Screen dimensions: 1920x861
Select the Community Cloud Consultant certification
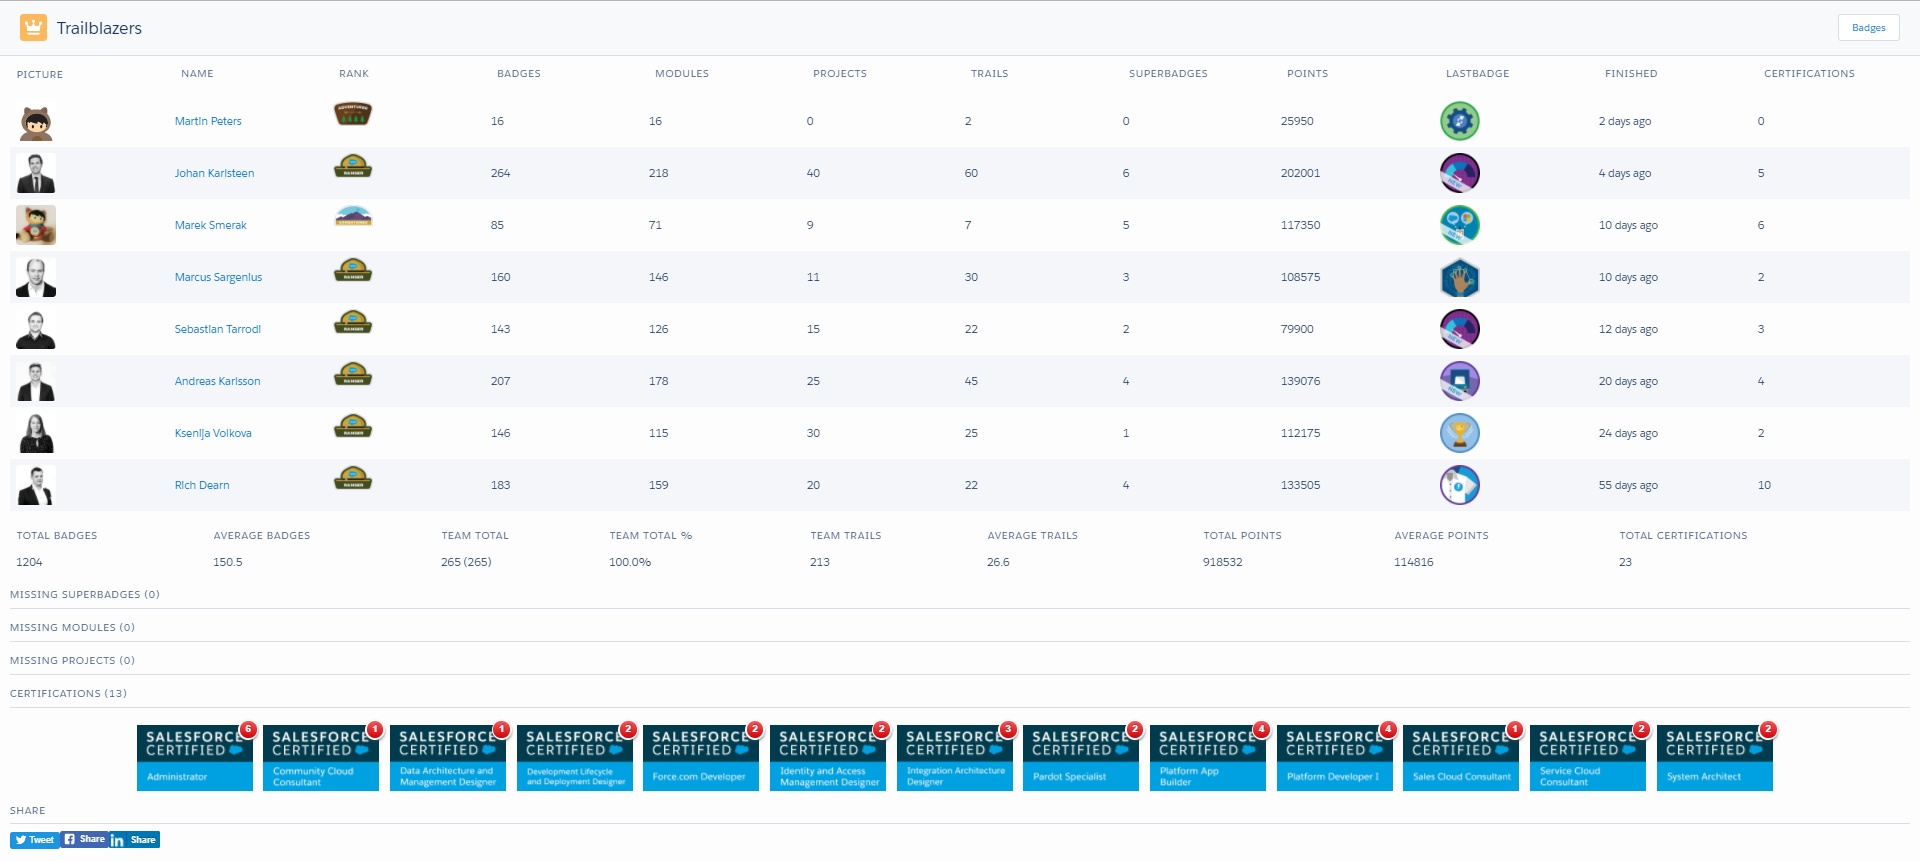tap(321, 758)
